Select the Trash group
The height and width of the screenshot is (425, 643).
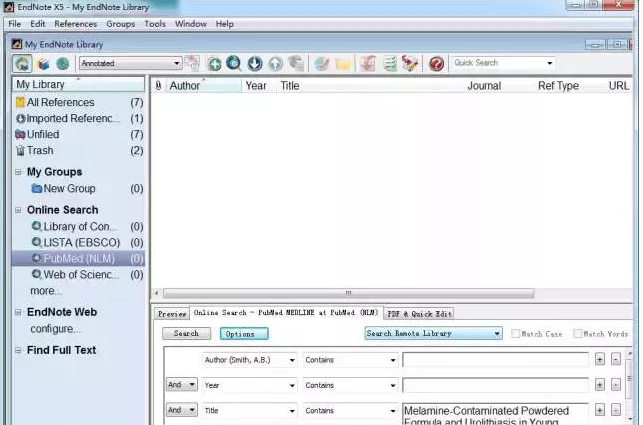pyautogui.click(x=79, y=151)
